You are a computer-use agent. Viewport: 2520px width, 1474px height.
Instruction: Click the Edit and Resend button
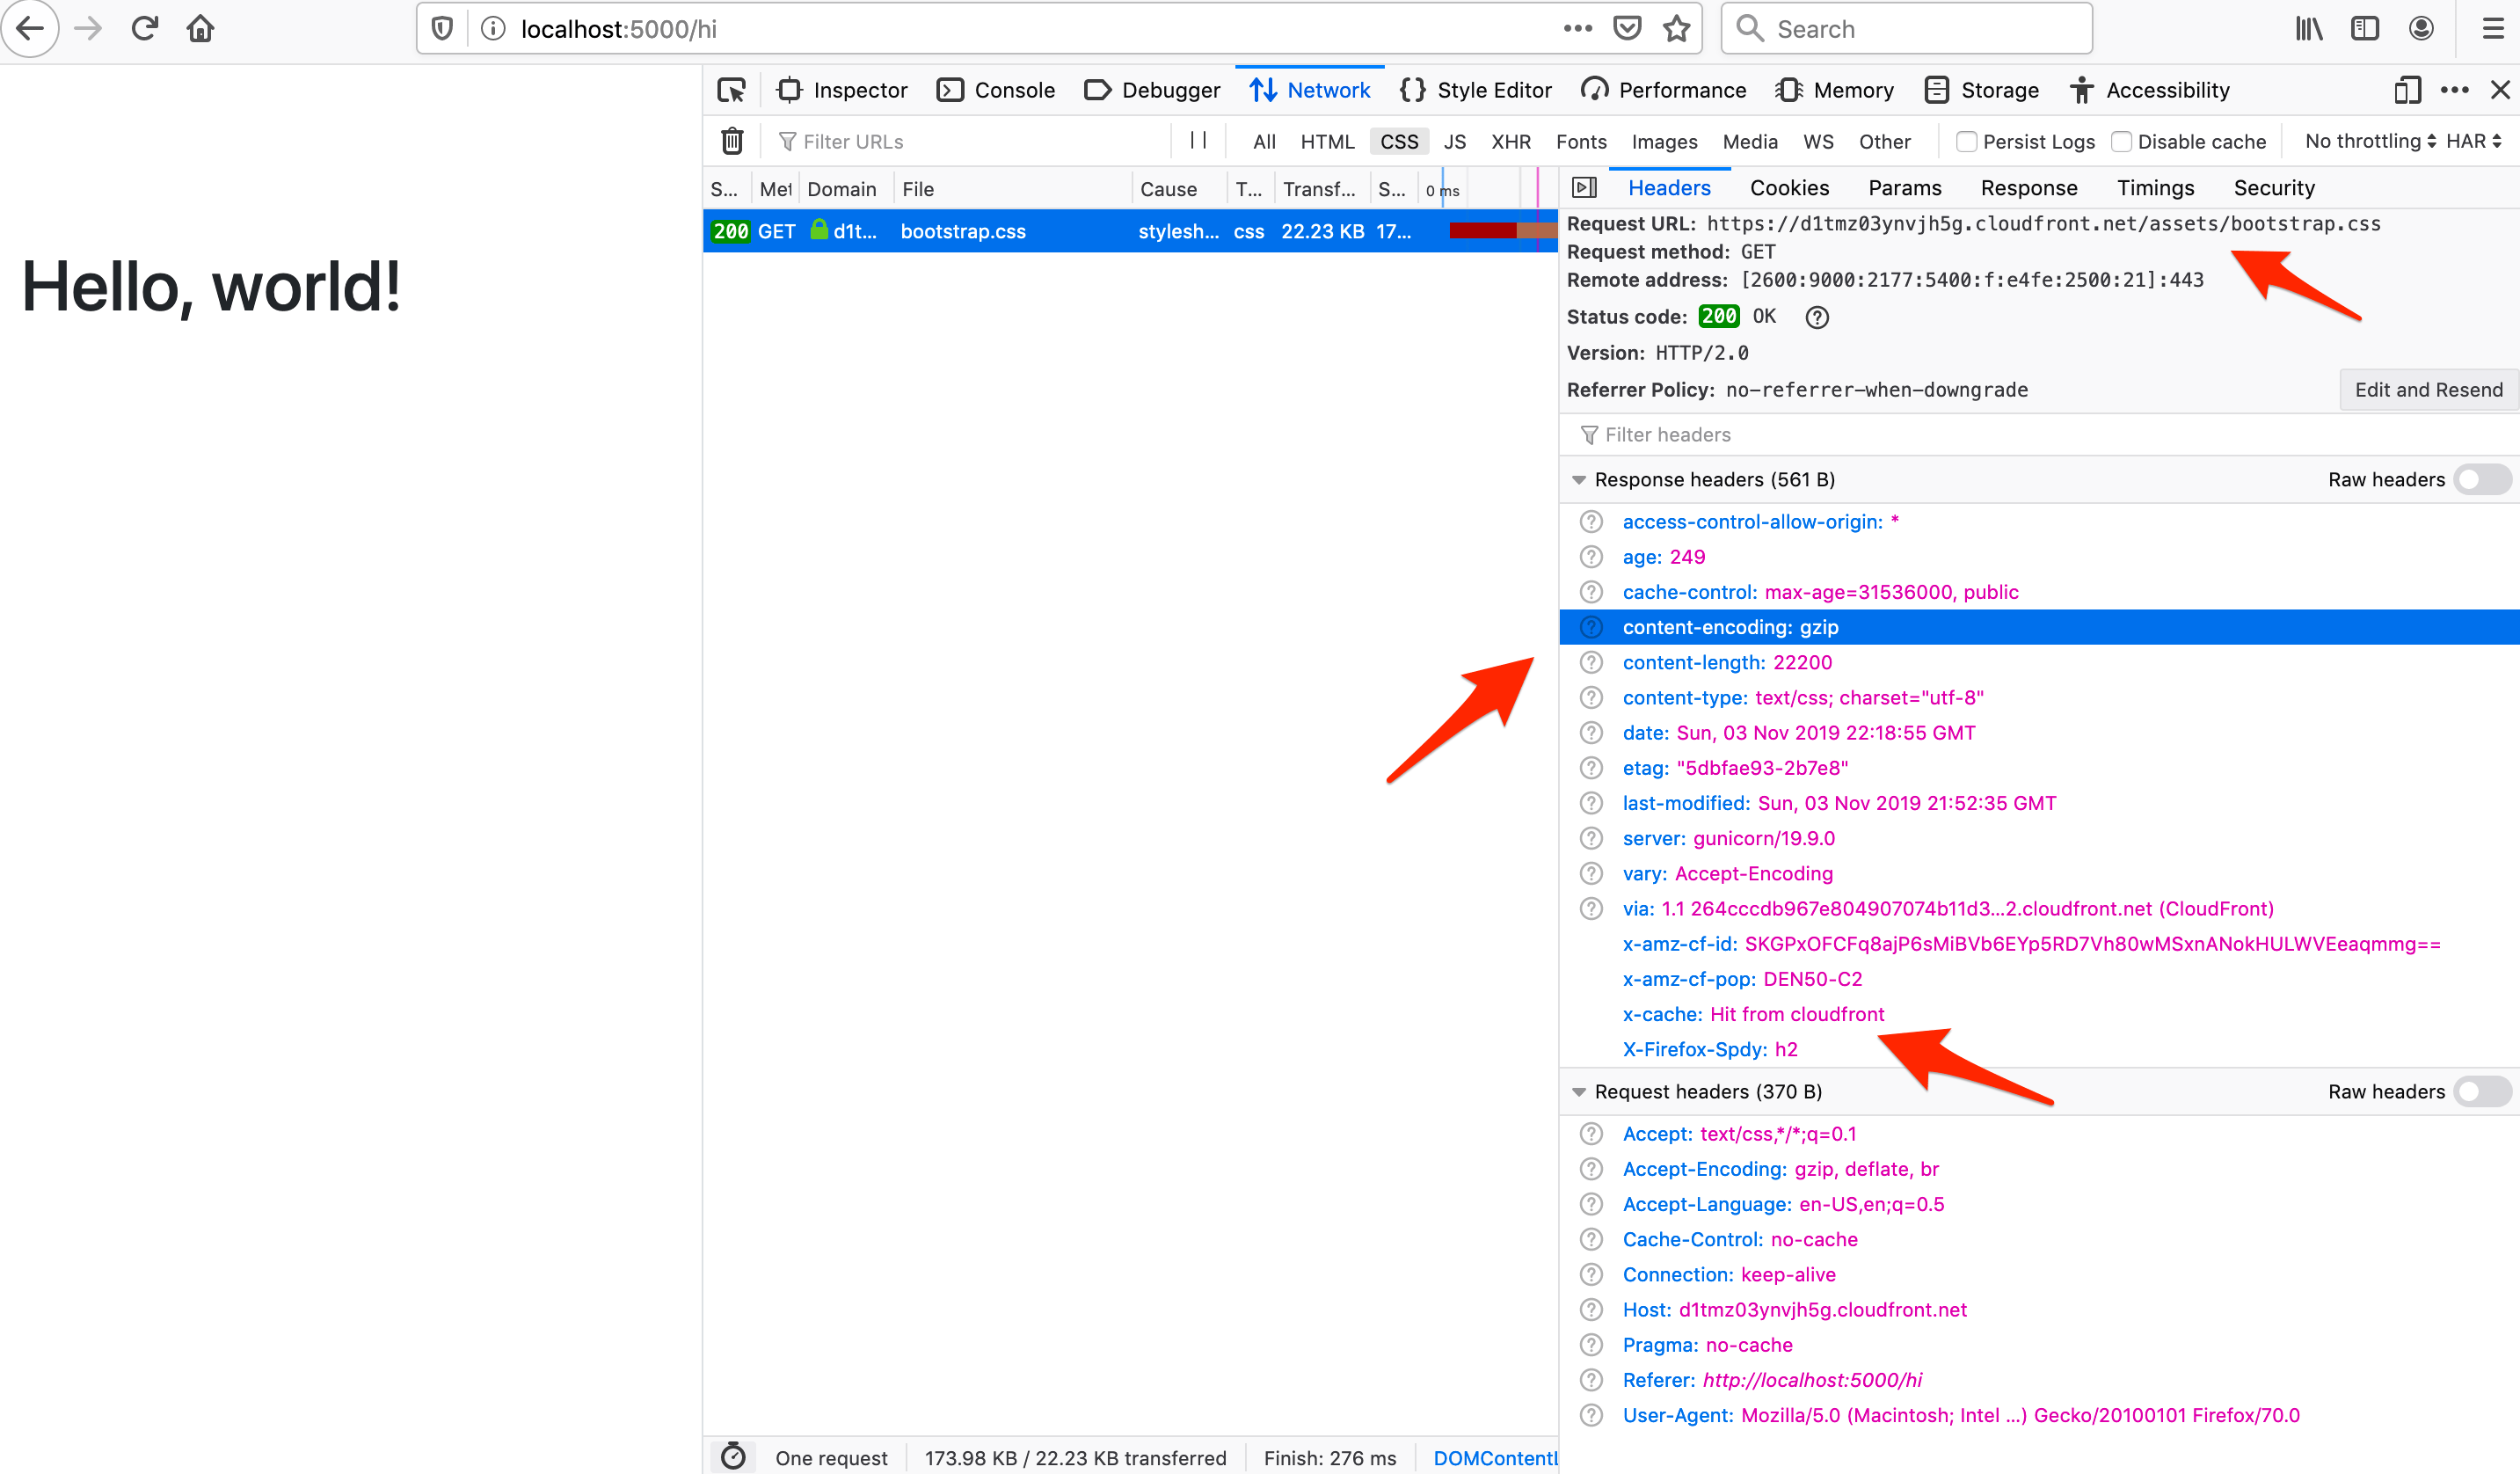2428,390
